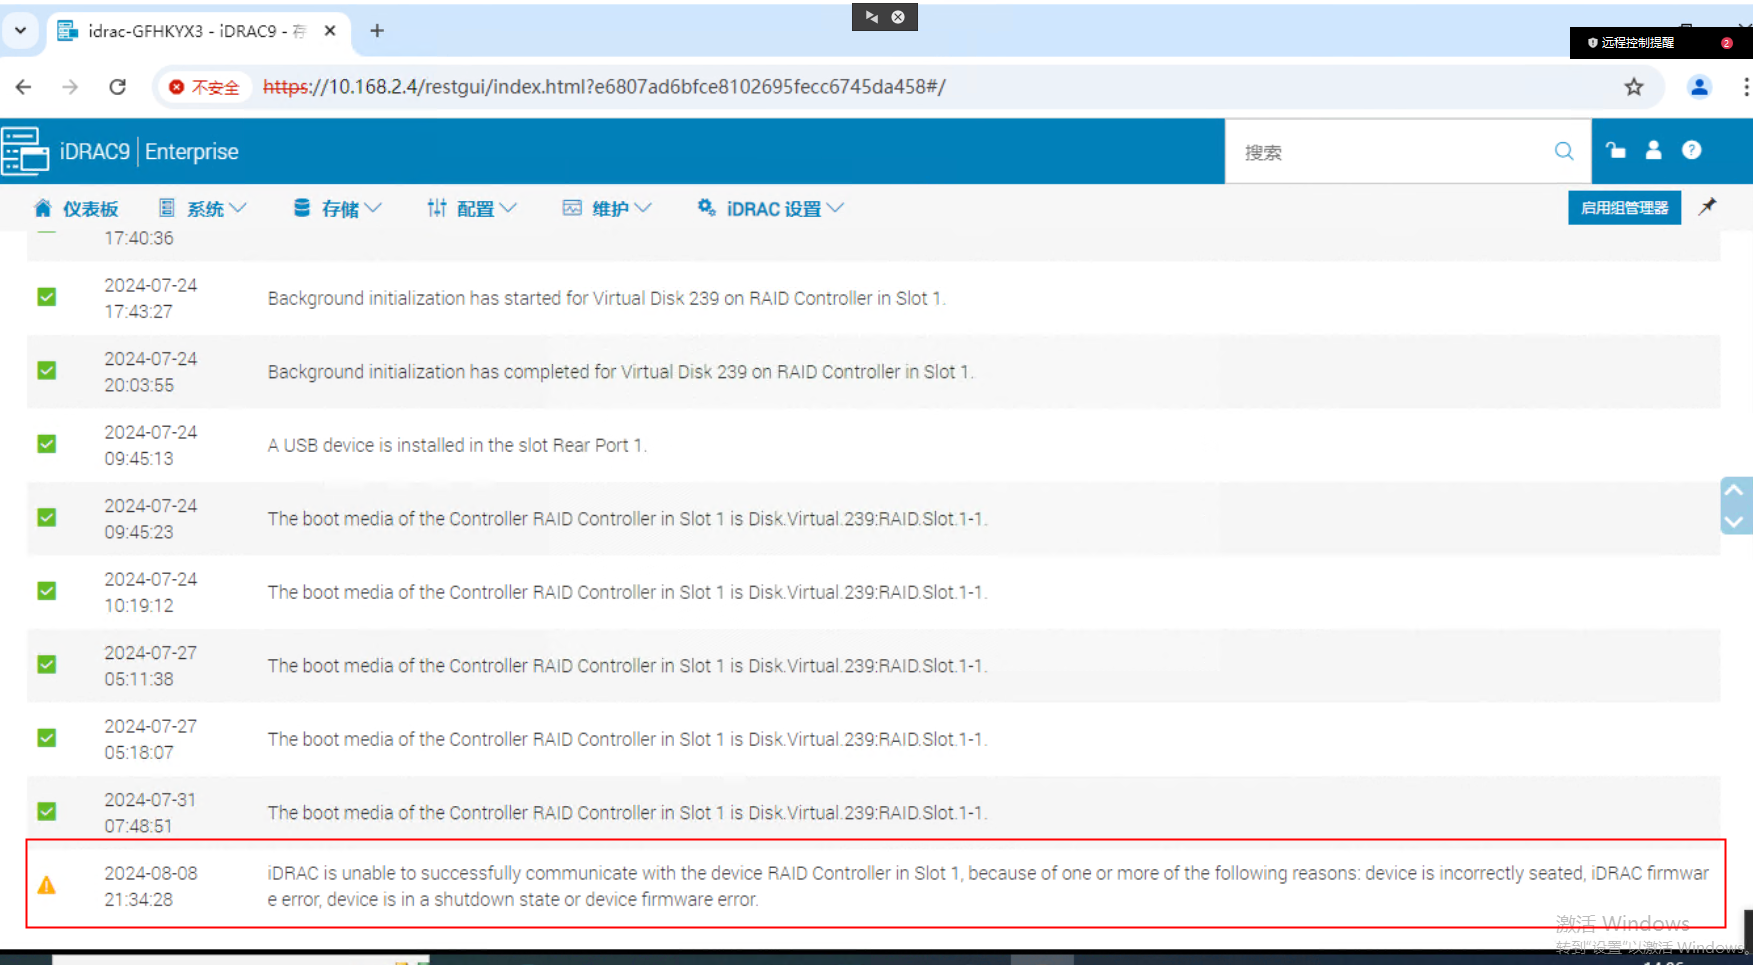The height and width of the screenshot is (965, 1753).
Task: Click the up arrow on side scroller
Action: 1734,491
